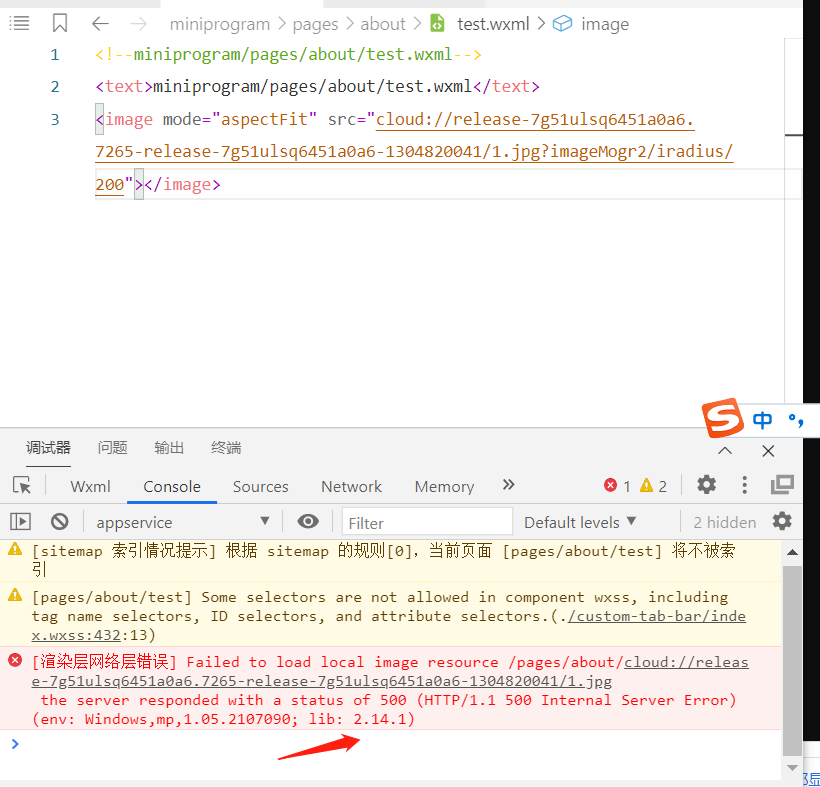Click the cloud:// src URL in code line 3
The width and height of the screenshot is (820, 787).
point(414,152)
